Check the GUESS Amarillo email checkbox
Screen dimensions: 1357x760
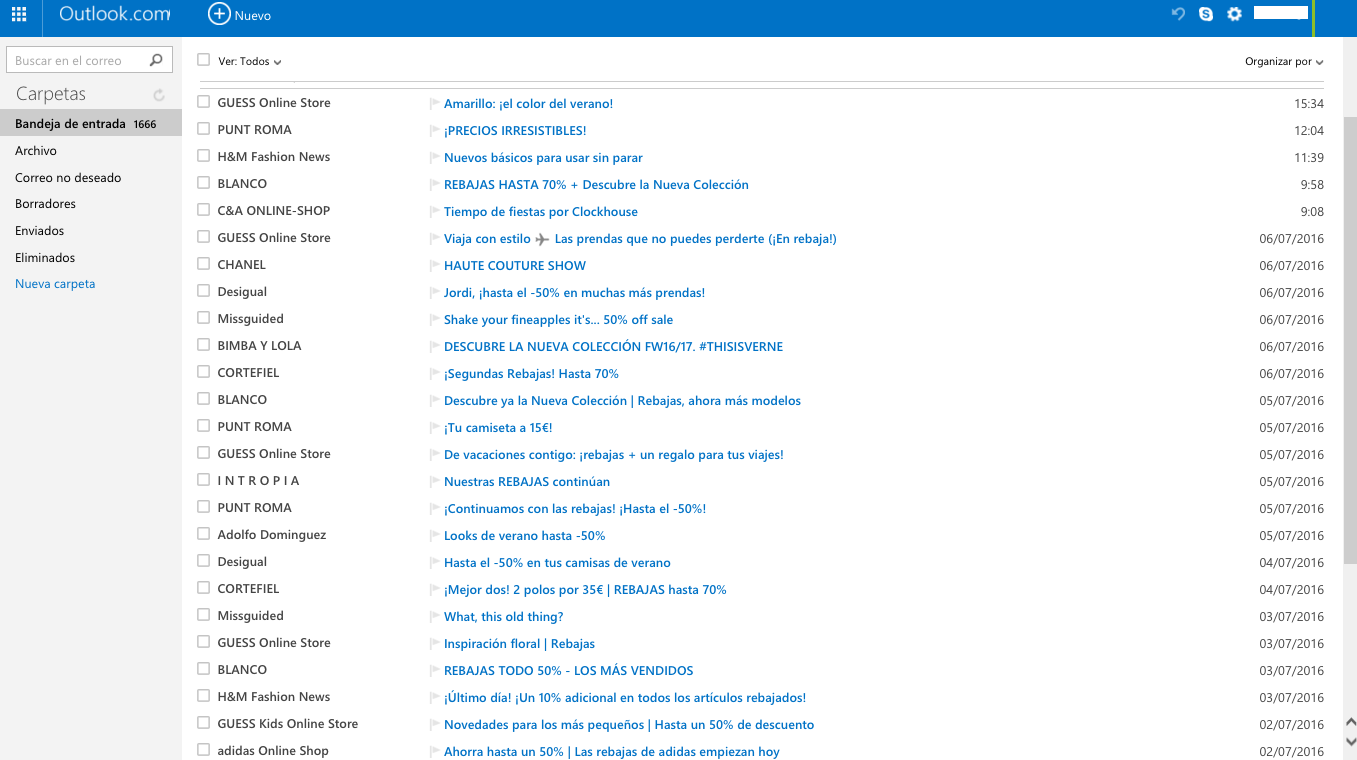pos(204,102)
